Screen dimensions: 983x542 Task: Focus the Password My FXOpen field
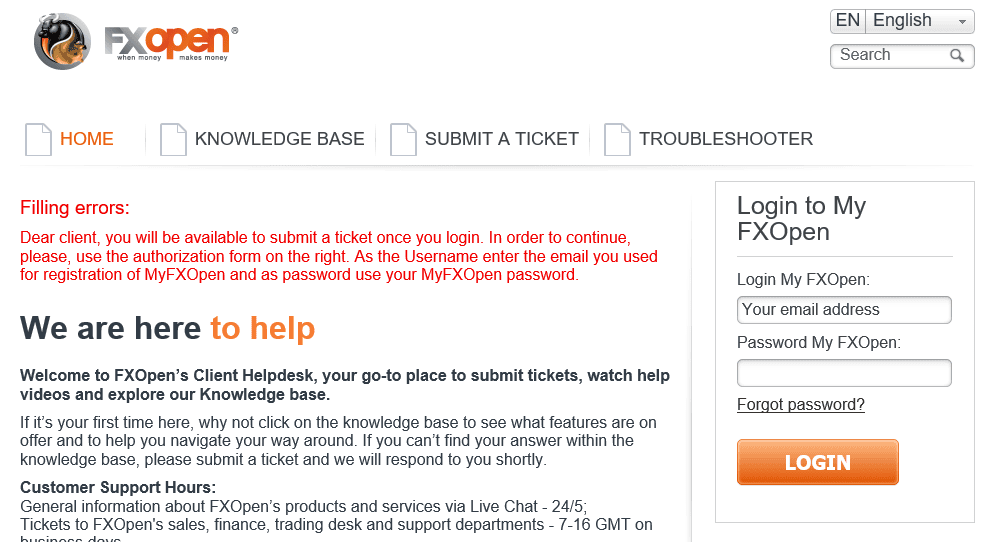click(x=844, y=373)
